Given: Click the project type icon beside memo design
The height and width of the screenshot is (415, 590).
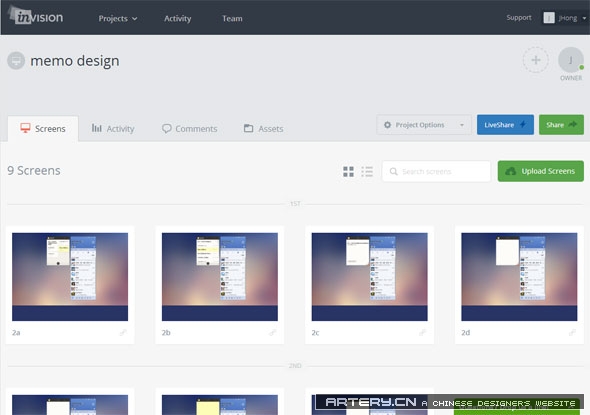Looking at the screenshot, I should pos(16,61).
